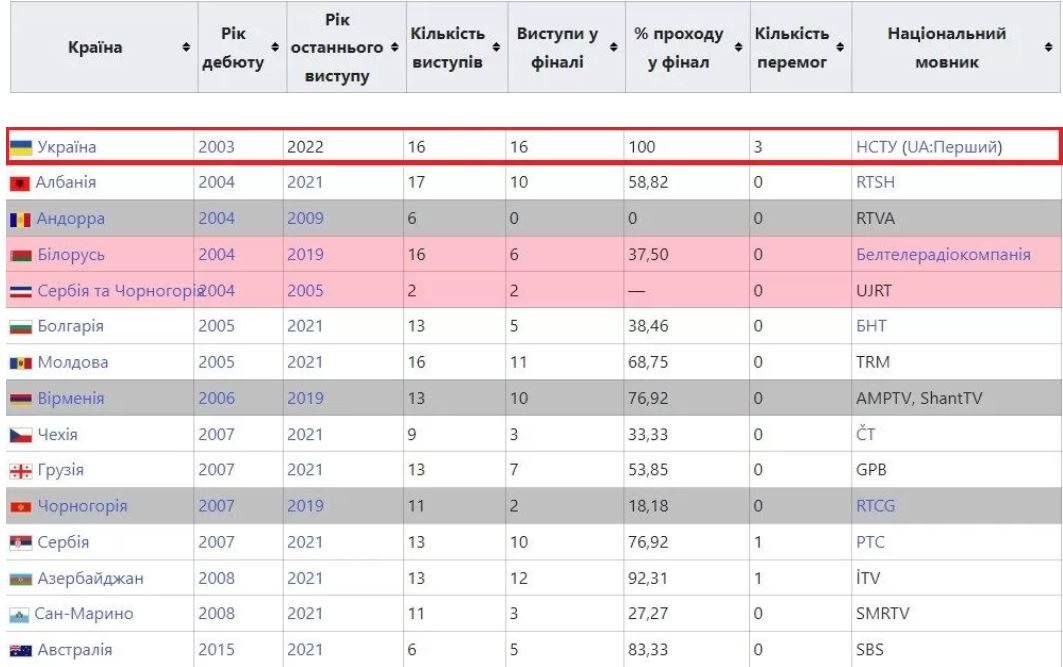The height and width of the screenshot is (667, 1063).
Task: Sort by the Рік дебюту column arrow
Action: tap(276, 48)
